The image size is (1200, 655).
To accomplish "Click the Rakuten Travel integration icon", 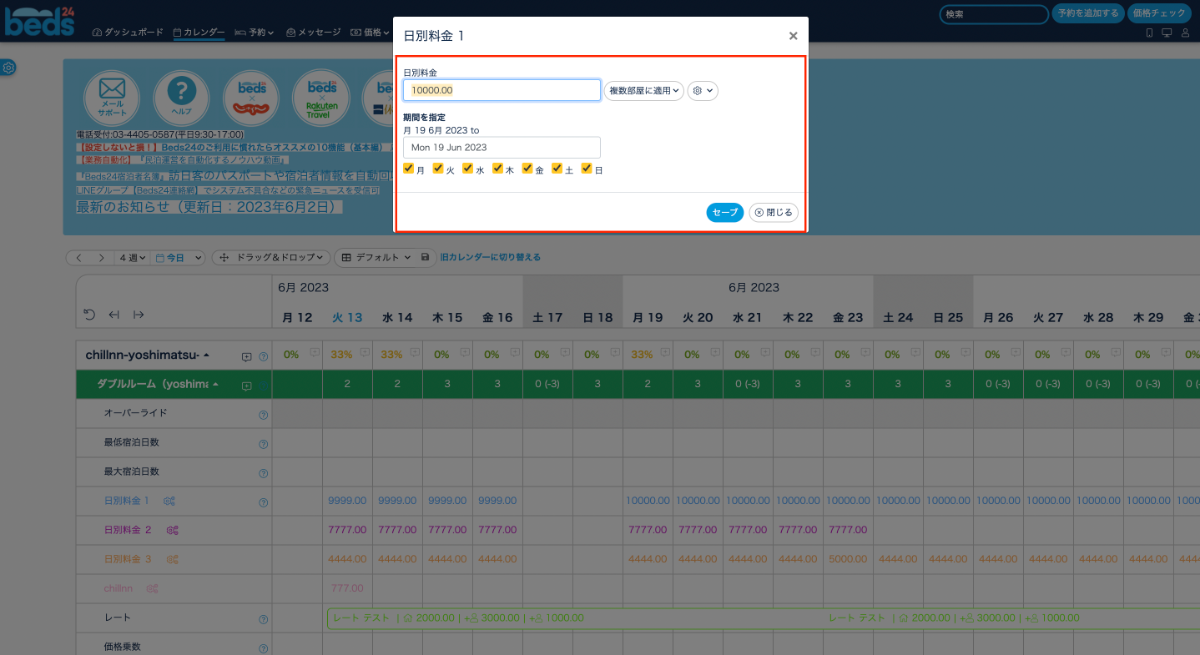I will pos(320,95).
